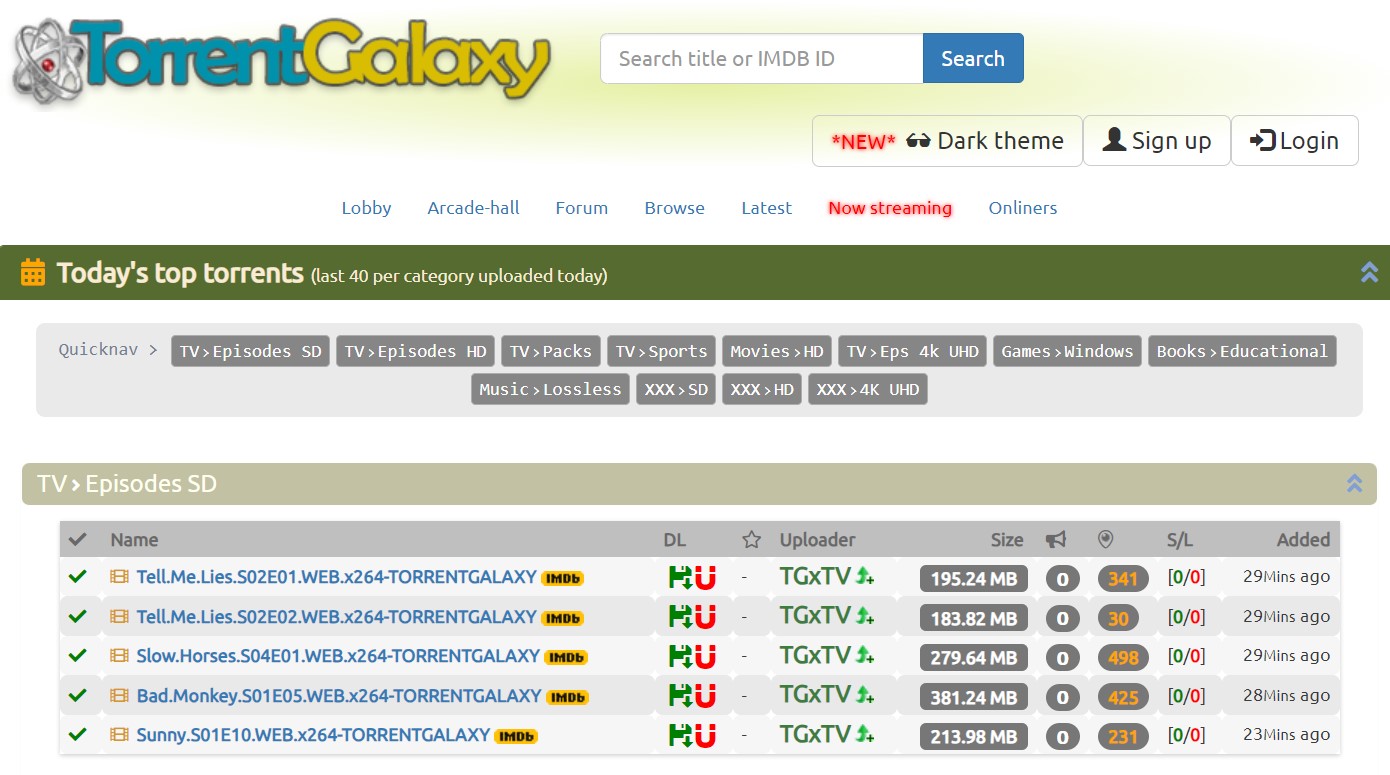This screenshot has height=775, width=1390.
Task: Open the Login page
Action: click(x=1294, y=141)
